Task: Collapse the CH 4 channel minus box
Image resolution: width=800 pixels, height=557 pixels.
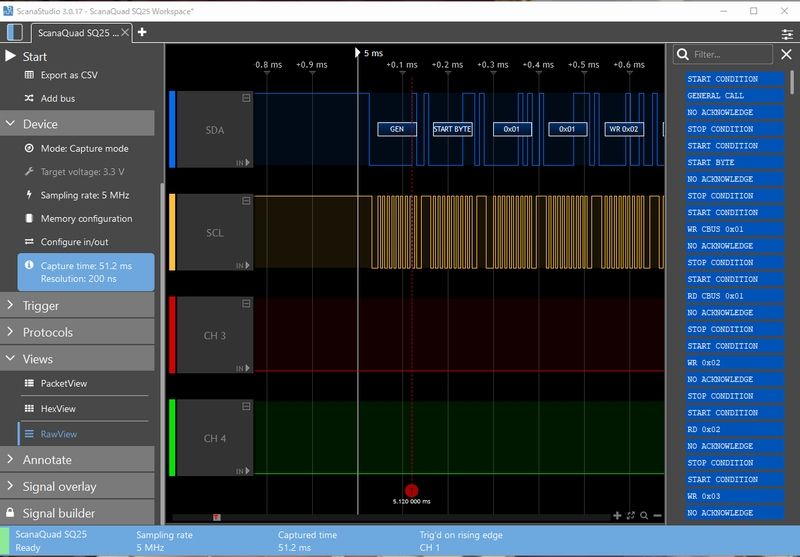Action: tap(246, 406)
